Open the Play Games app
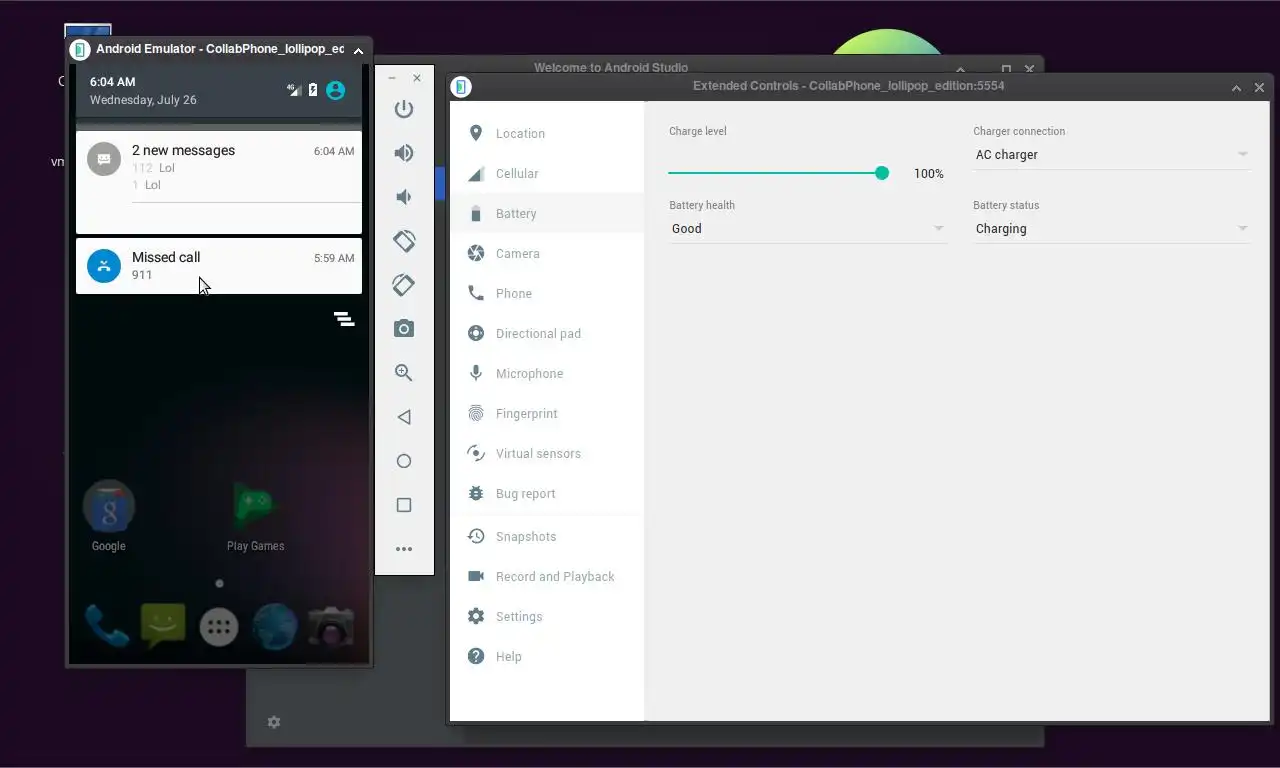Viewport: 1280px width, 768px height. (x=255, y=516)
